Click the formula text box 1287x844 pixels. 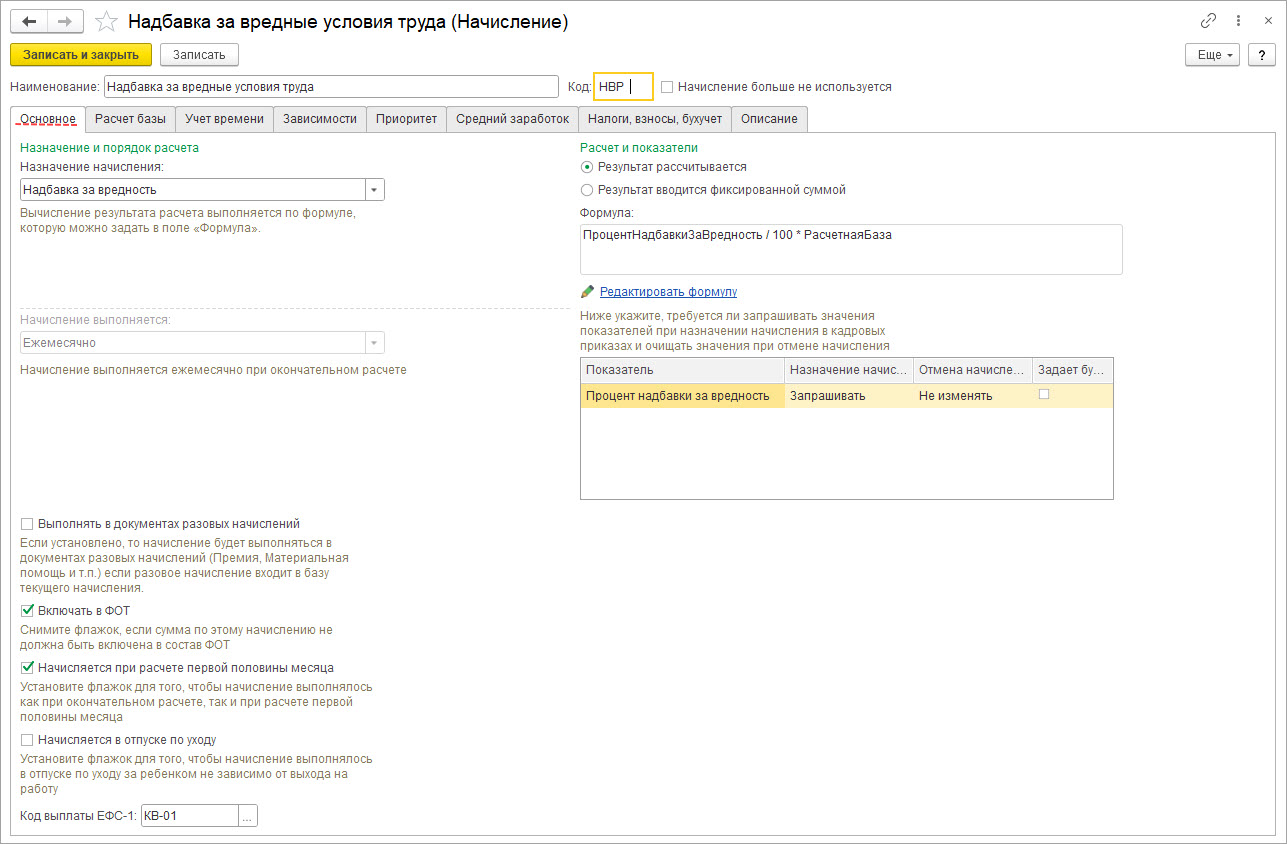coord(851,249)
